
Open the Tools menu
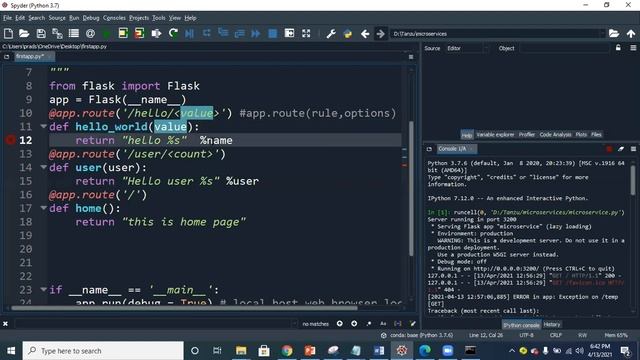[x=159, y=18]
